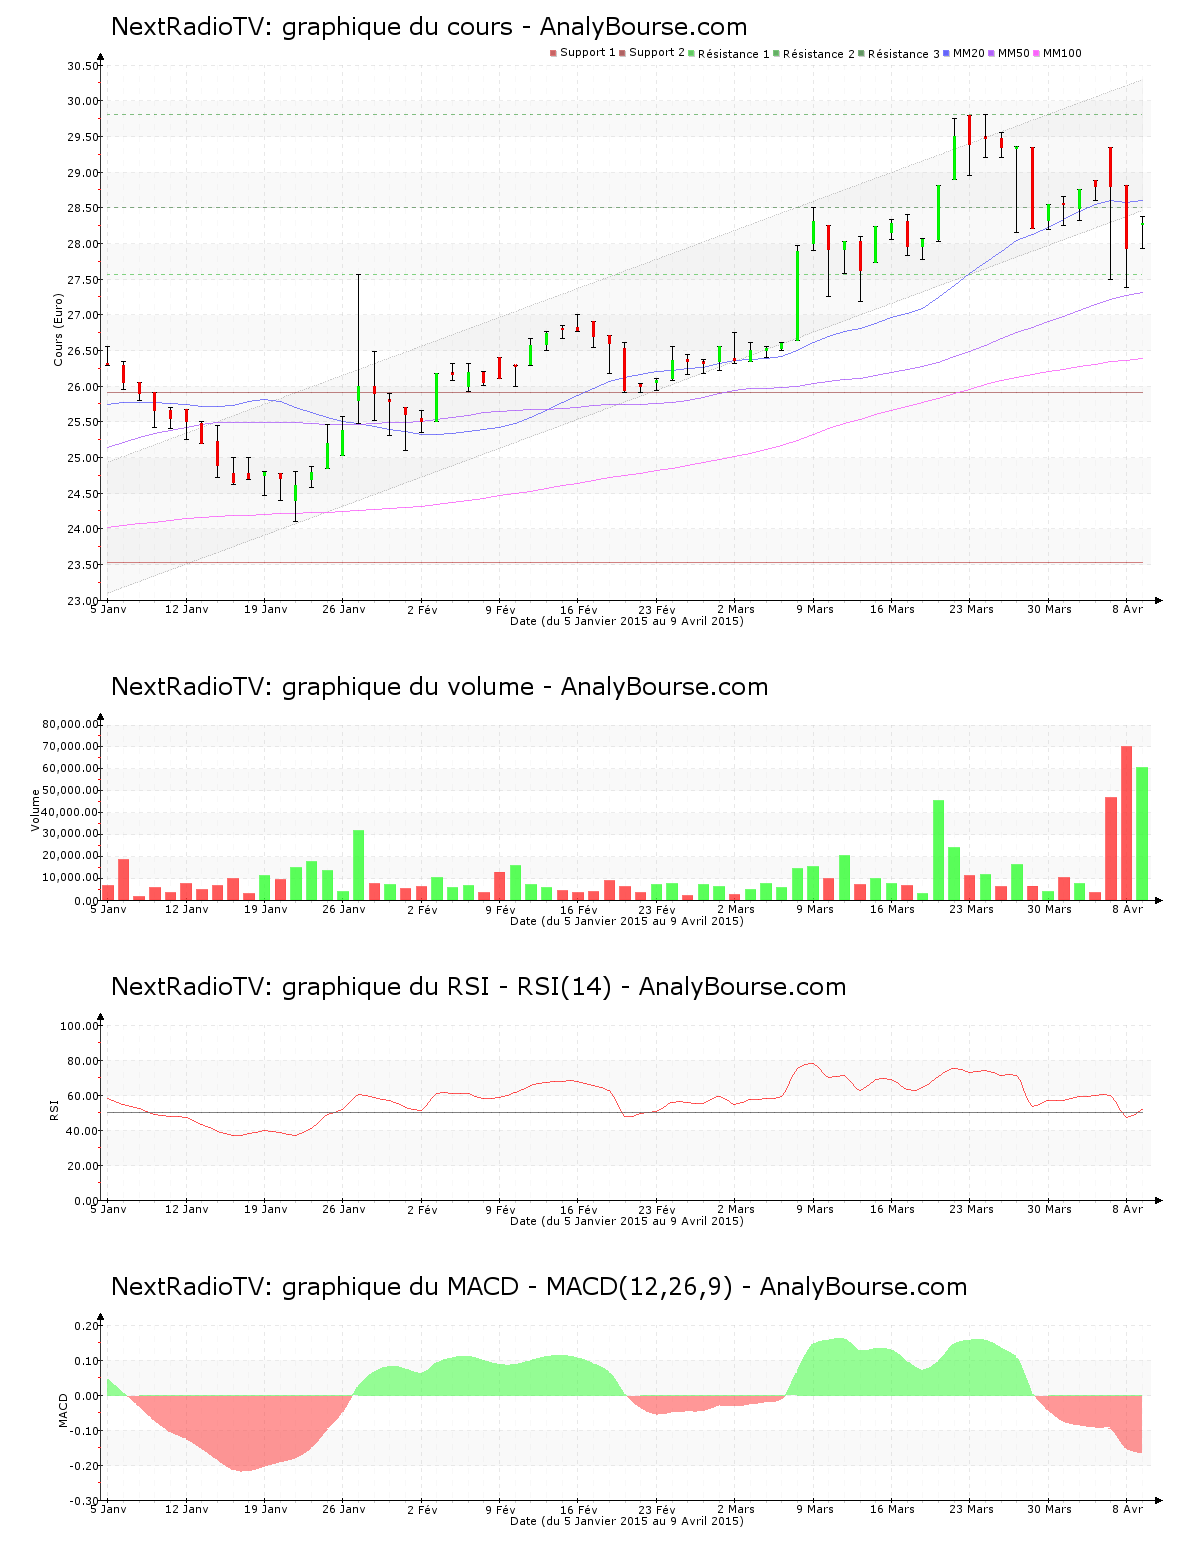Viewport: 1200px width, 1550px height.
Task: Click '26 Janv' date on the price chart
Action: pyautogui.click(x=344, y=609)
